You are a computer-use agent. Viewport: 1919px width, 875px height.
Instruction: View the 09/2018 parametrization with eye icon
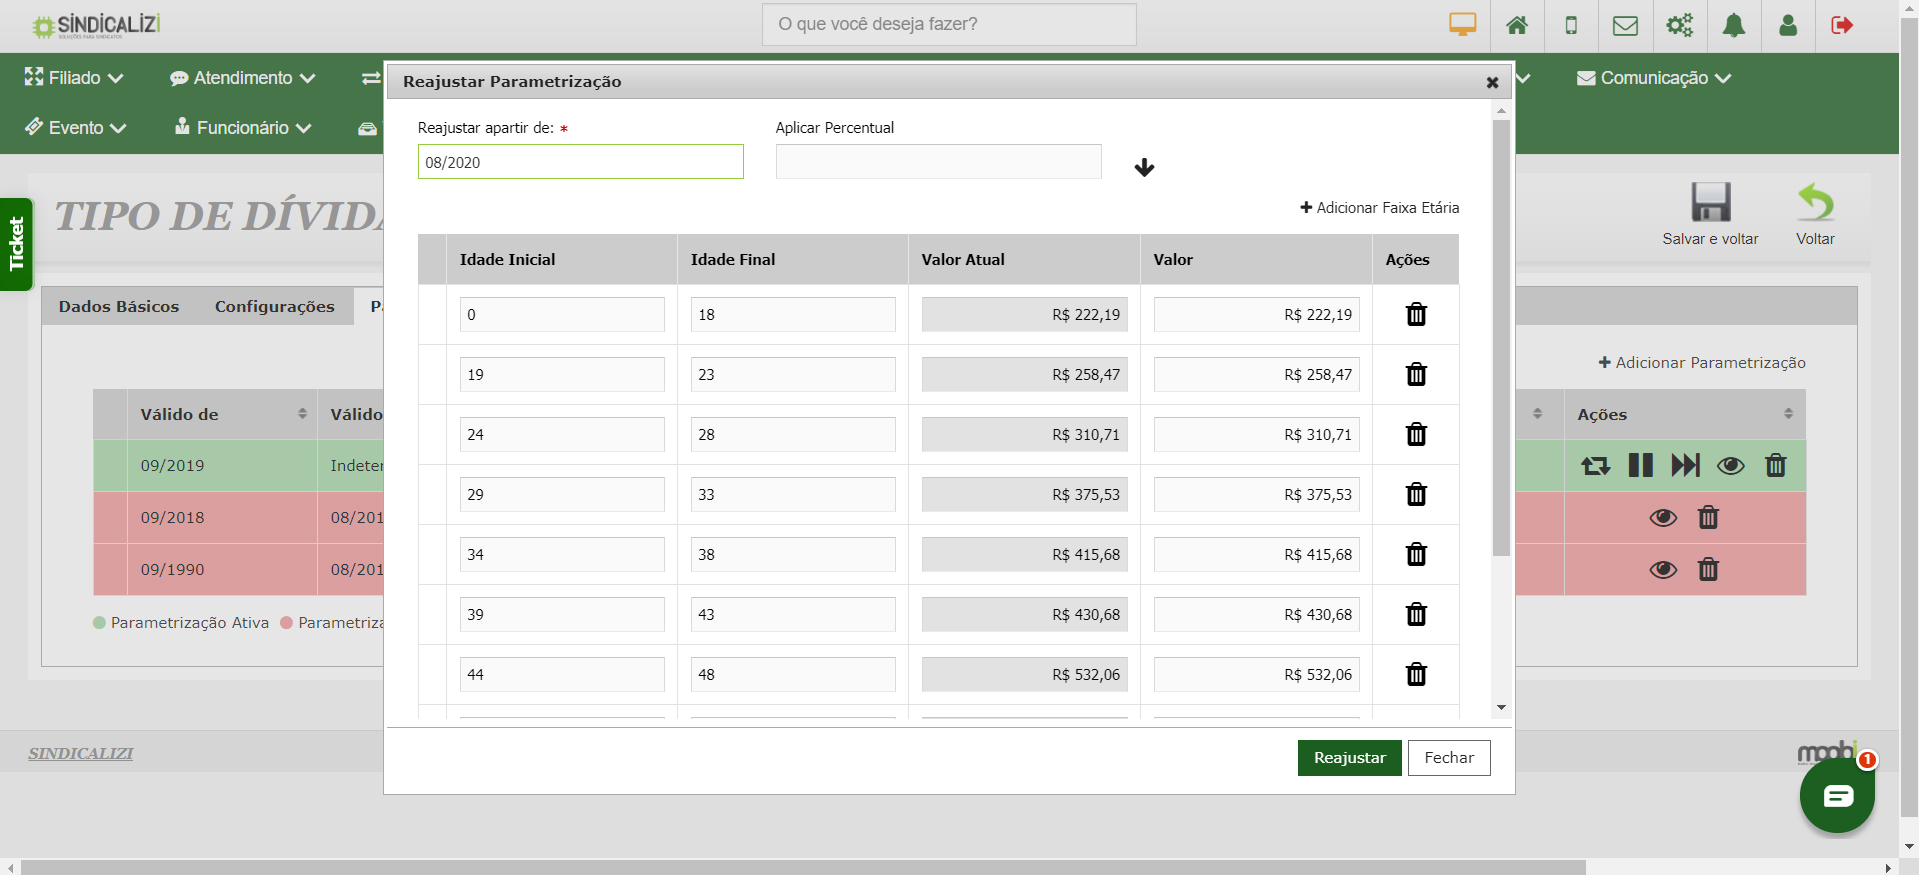coord(1663,517)
